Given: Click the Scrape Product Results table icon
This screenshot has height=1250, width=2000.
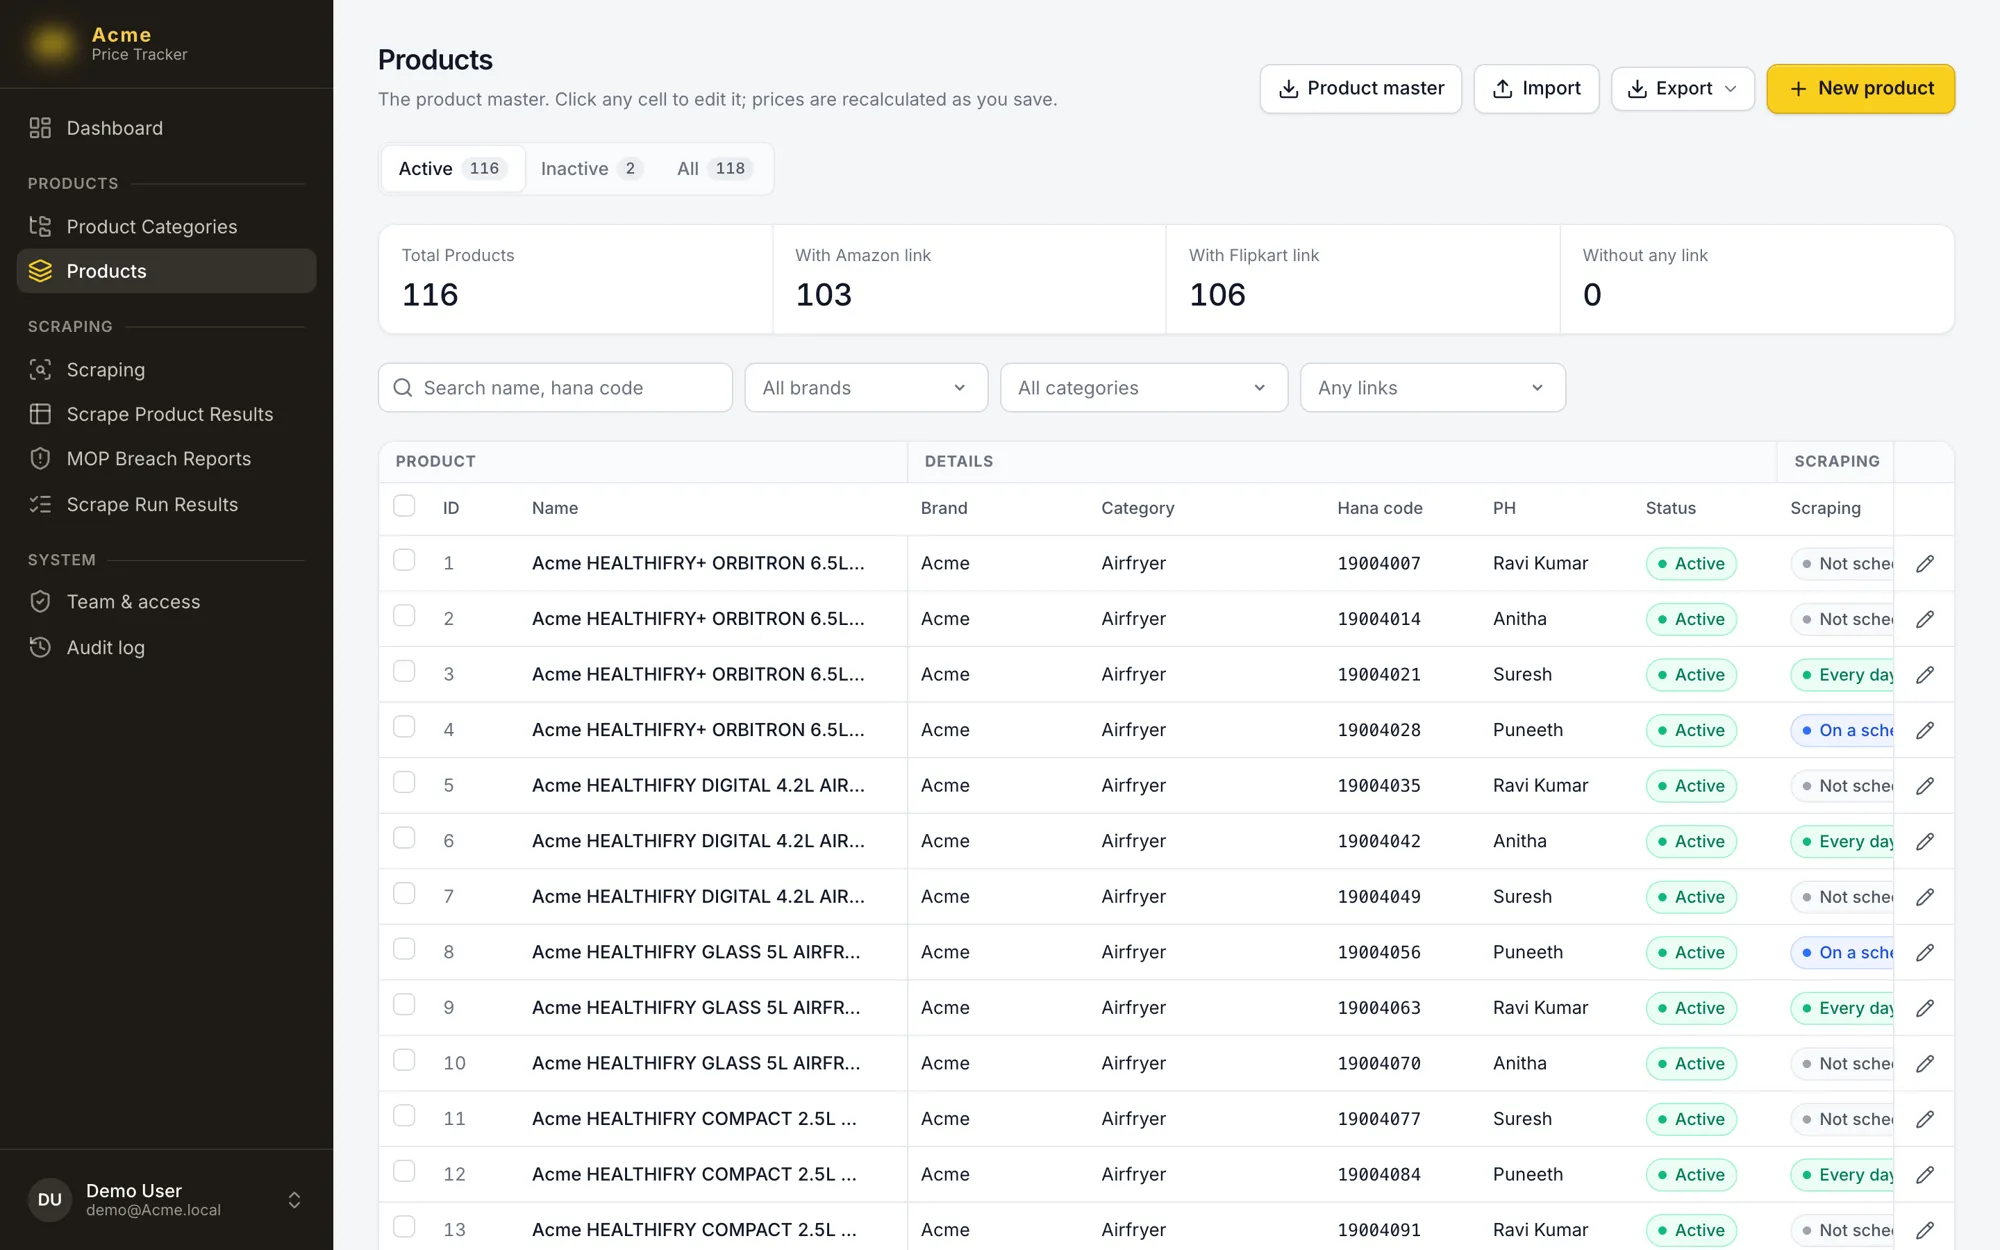Looking at the screenshot, I should point(40,414).
